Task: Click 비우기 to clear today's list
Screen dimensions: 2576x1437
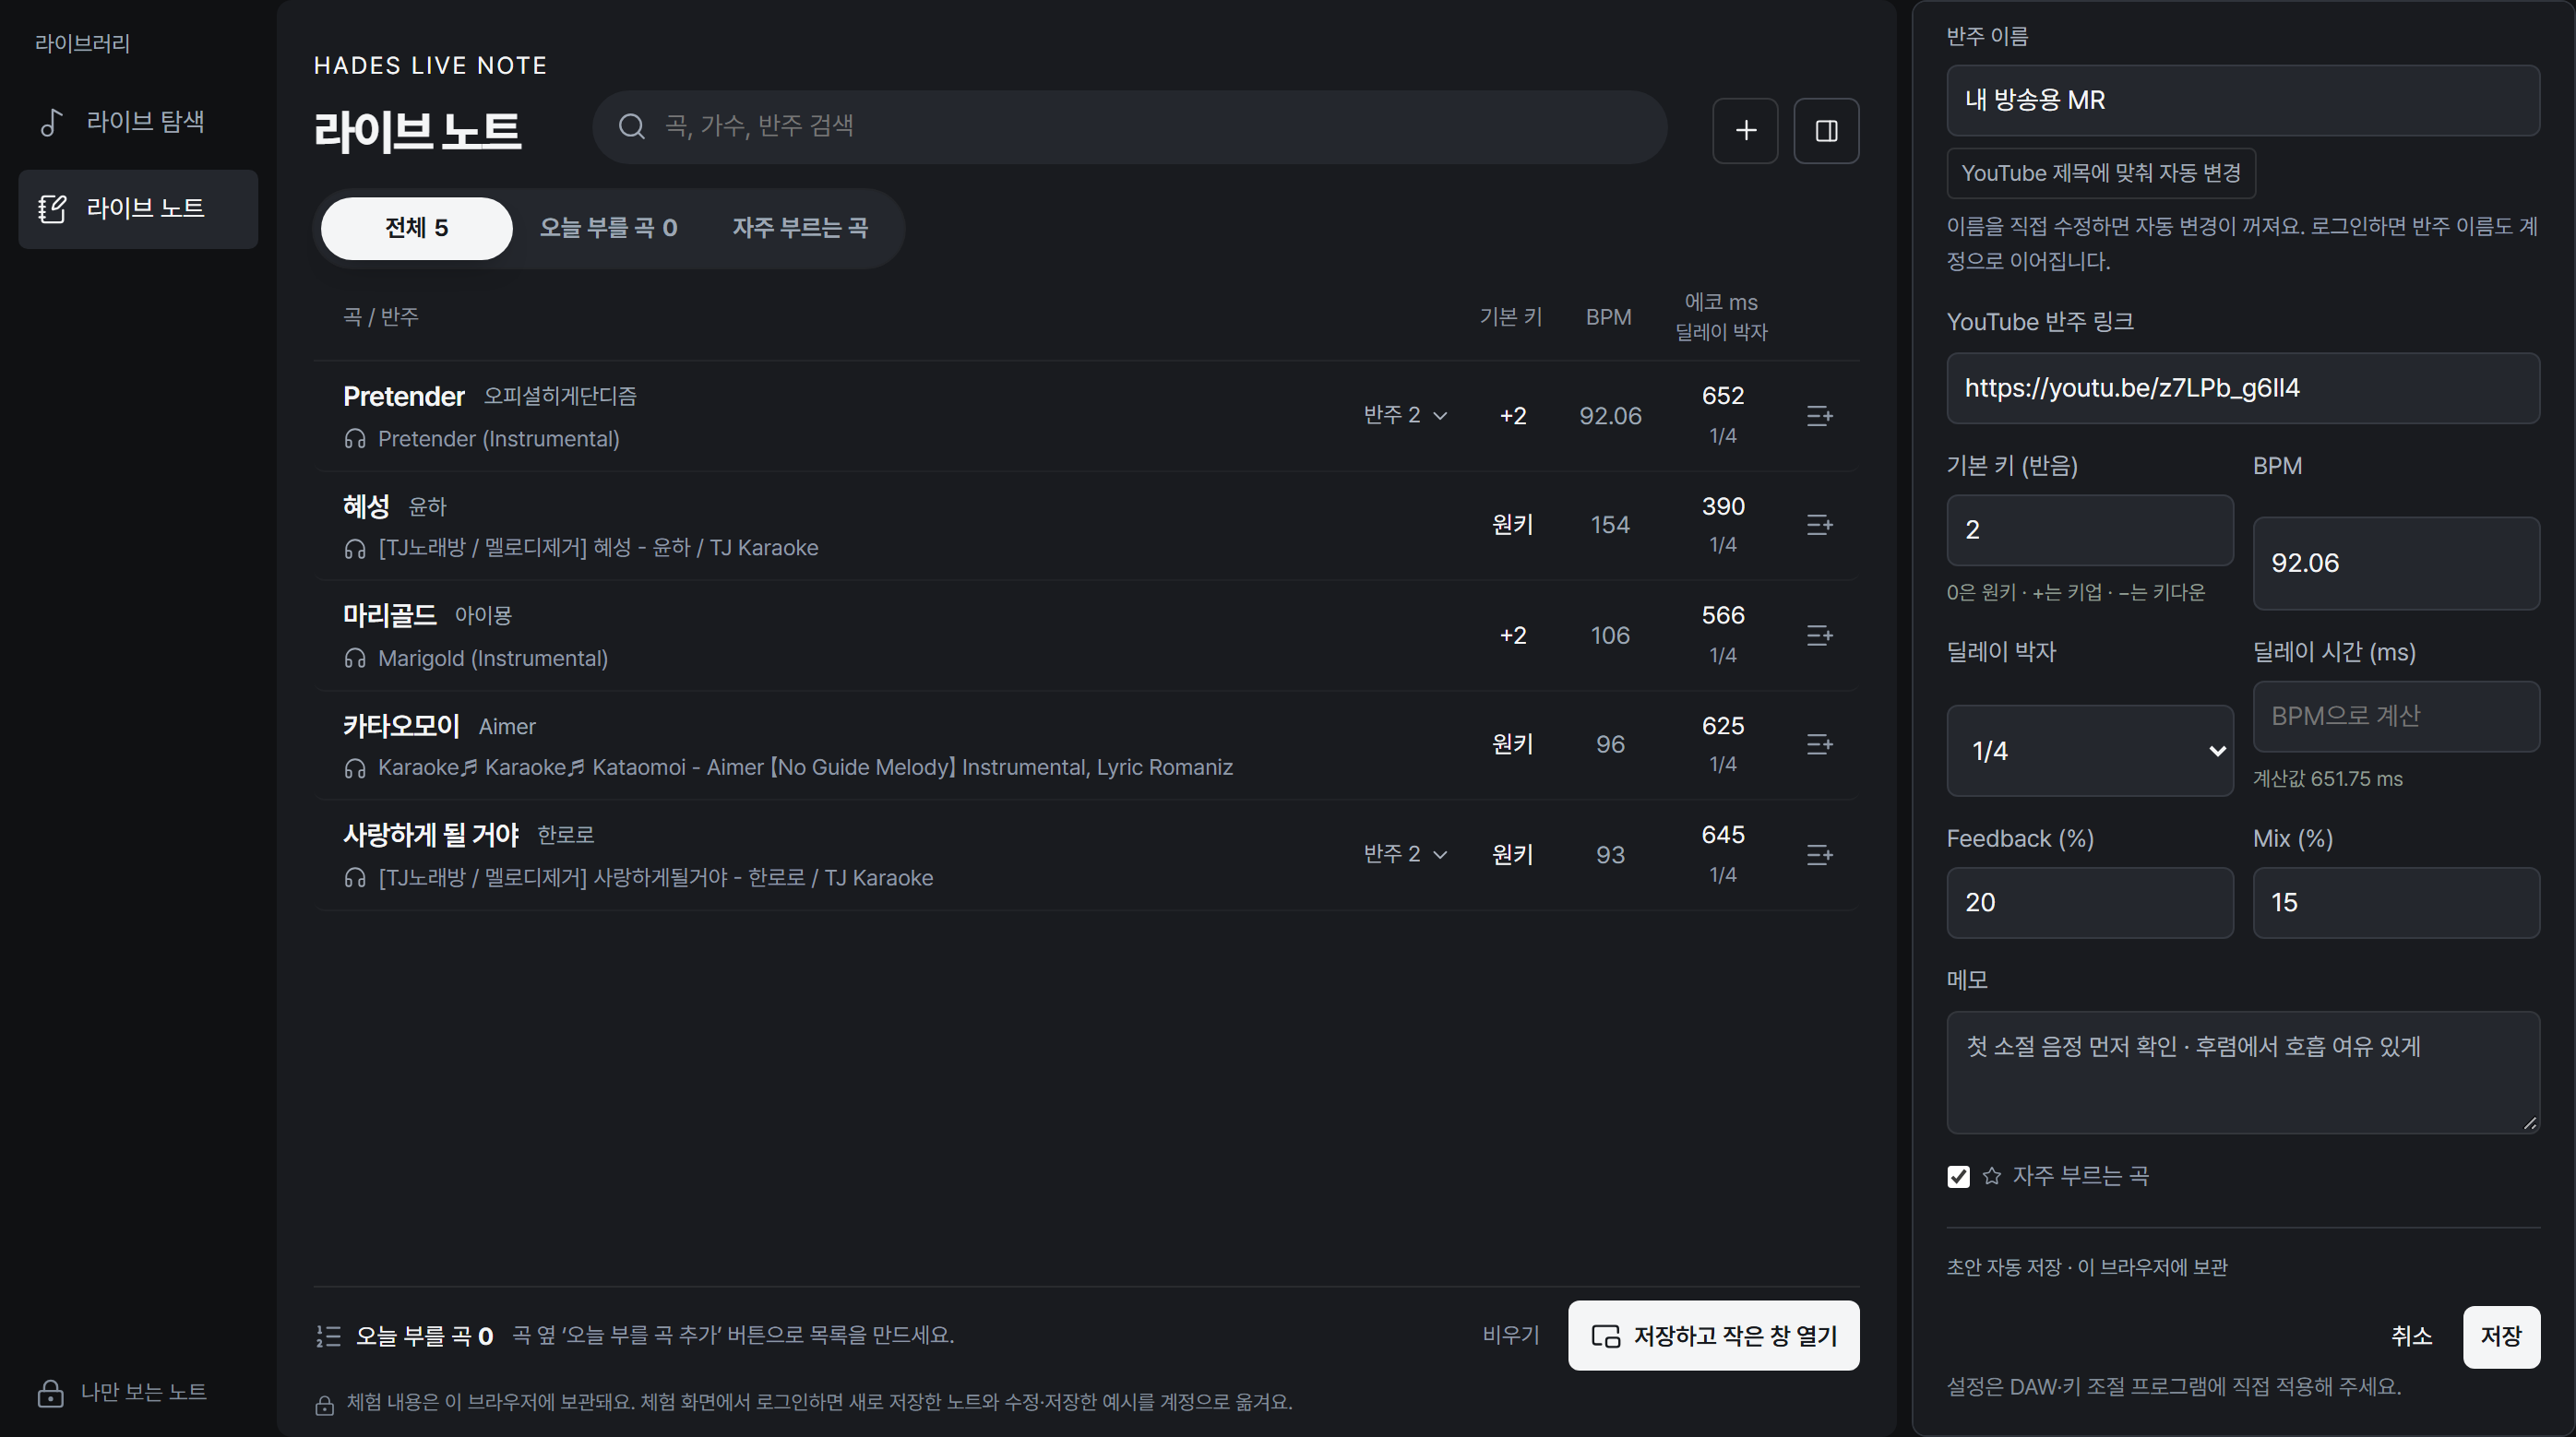Action: pos(1510,1335)
